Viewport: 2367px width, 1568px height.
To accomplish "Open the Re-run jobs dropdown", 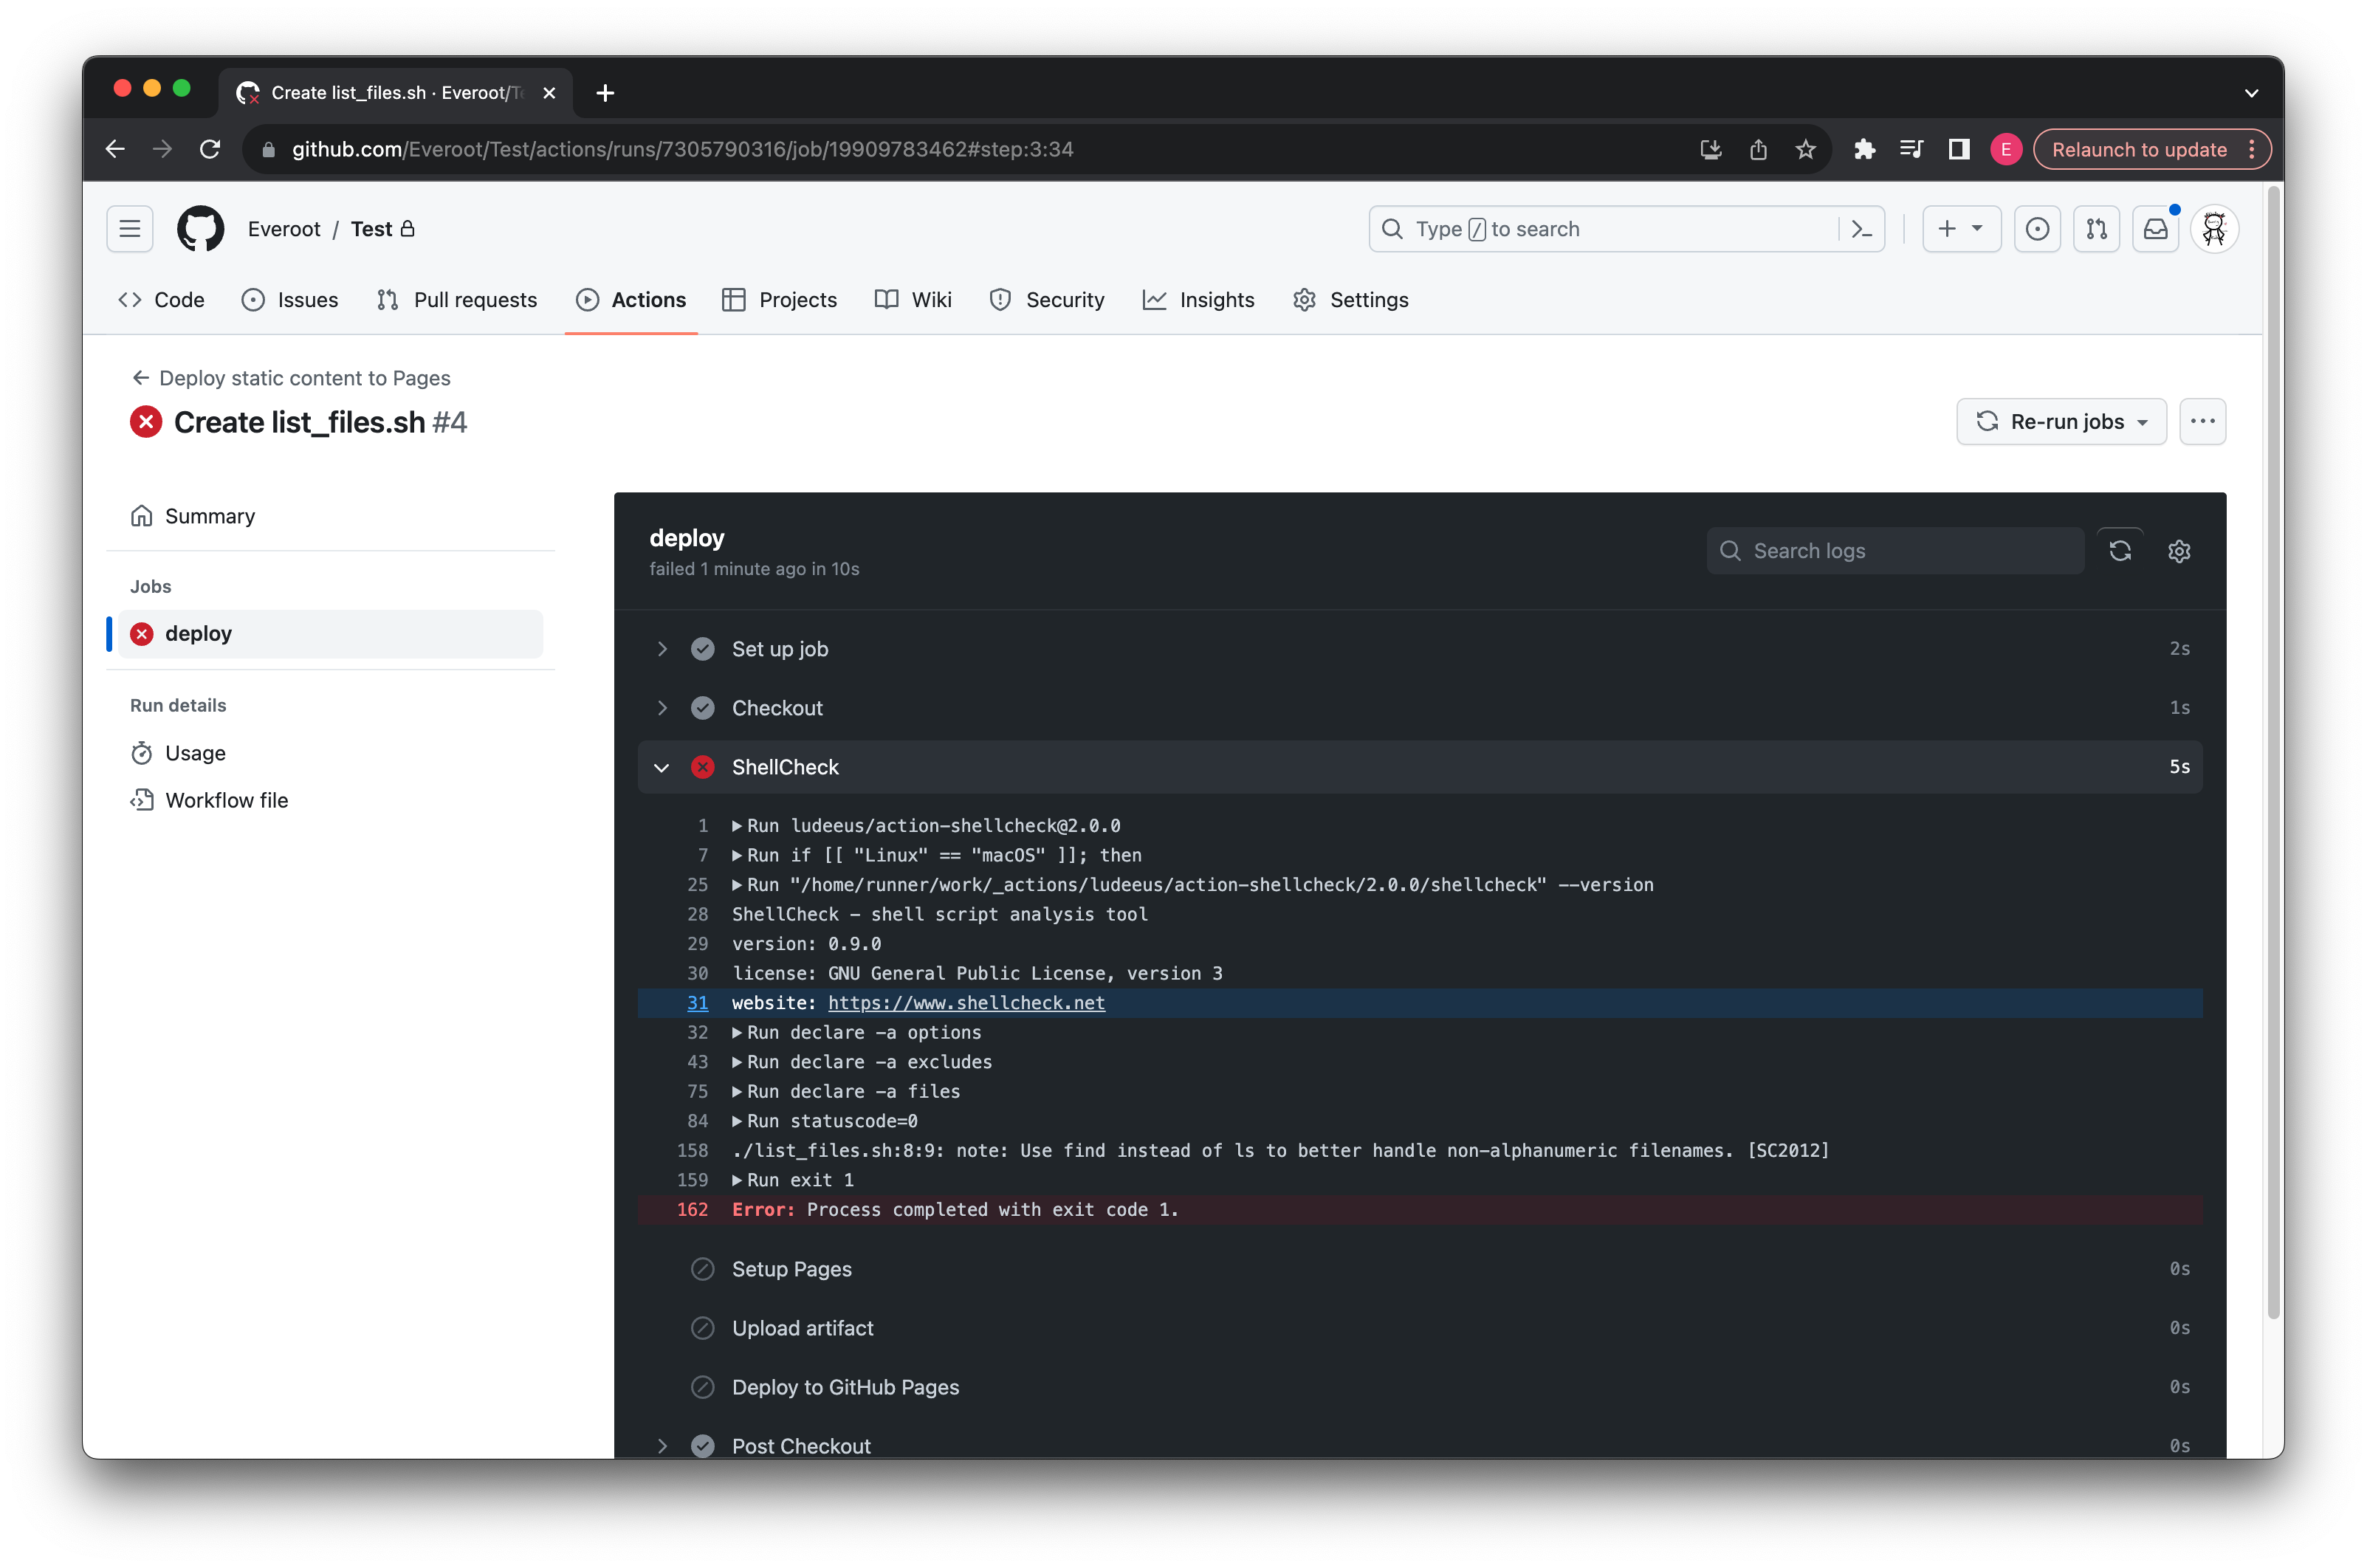I will point(2061,422).
